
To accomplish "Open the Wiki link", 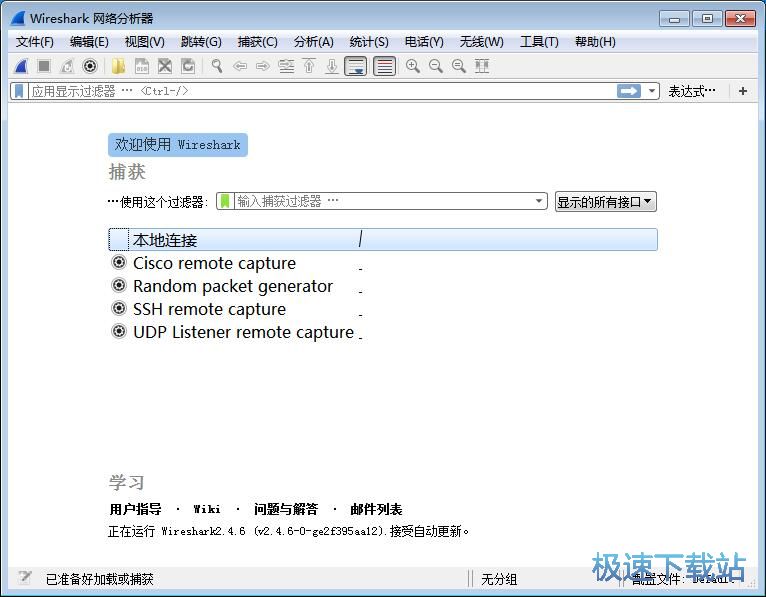I will tap(207, 510).
